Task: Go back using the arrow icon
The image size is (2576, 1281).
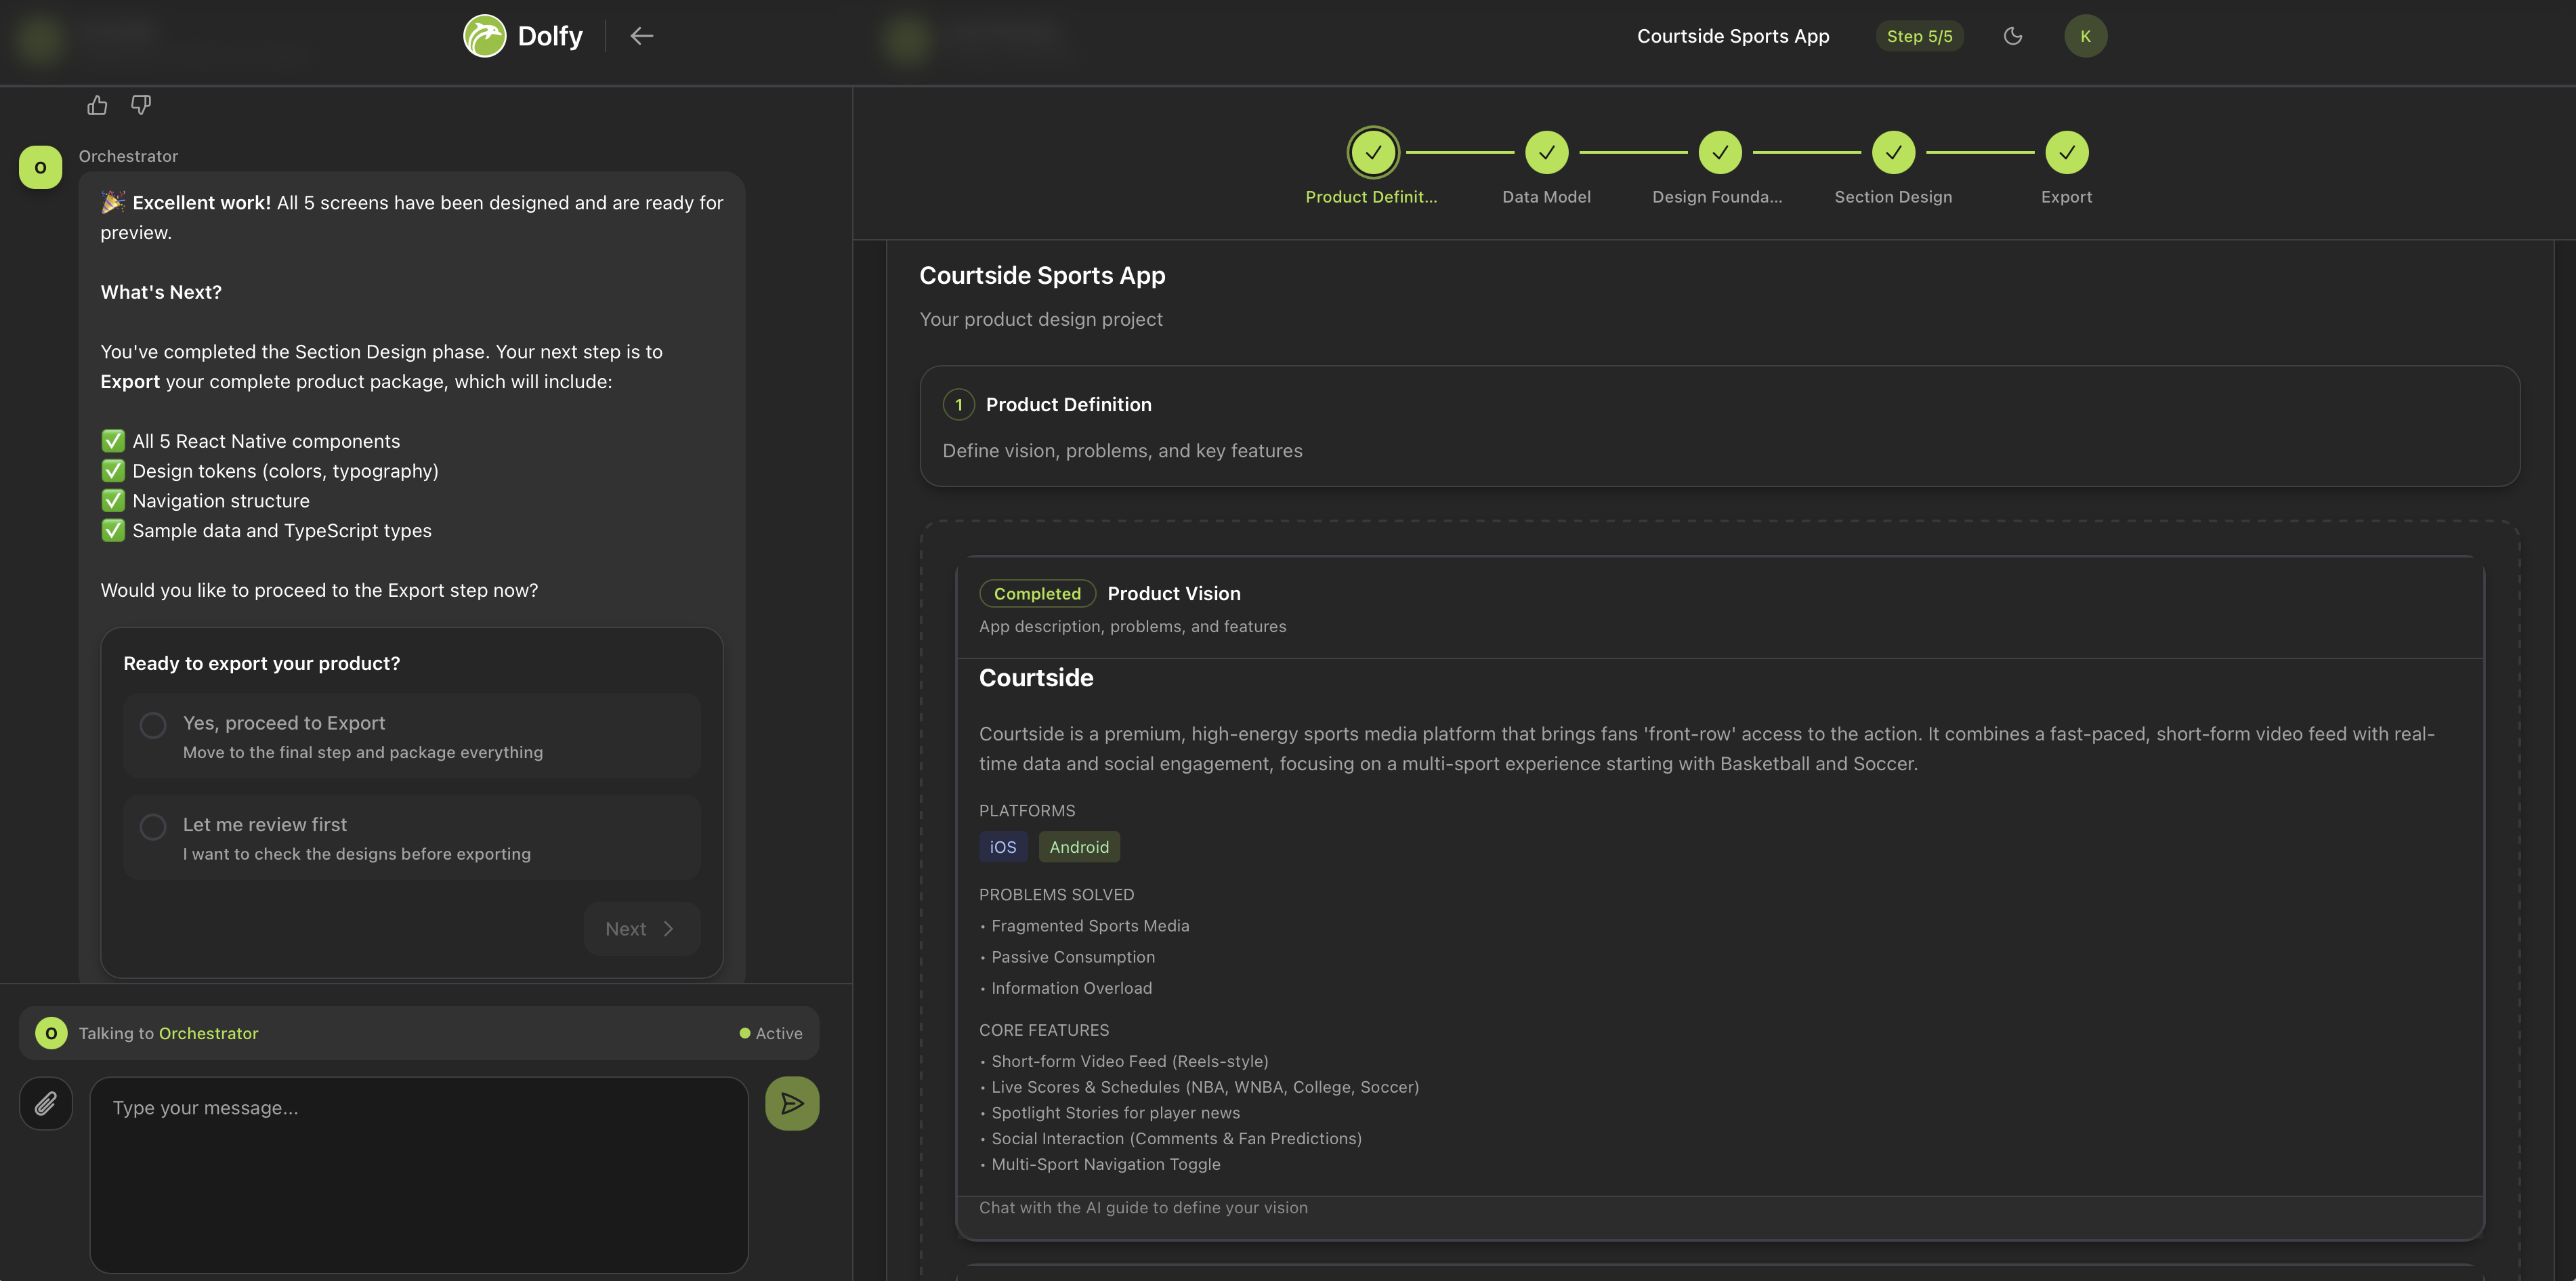Action: click(641, 35)
